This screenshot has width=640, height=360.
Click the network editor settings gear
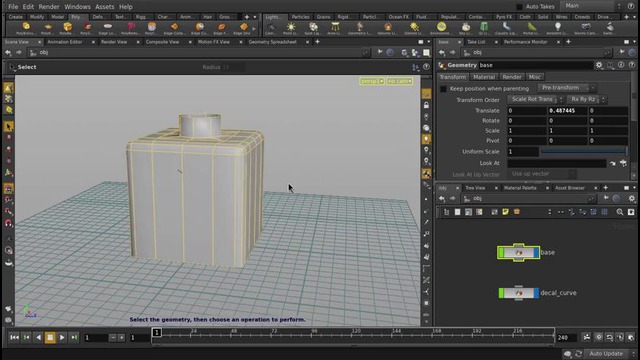631,198
